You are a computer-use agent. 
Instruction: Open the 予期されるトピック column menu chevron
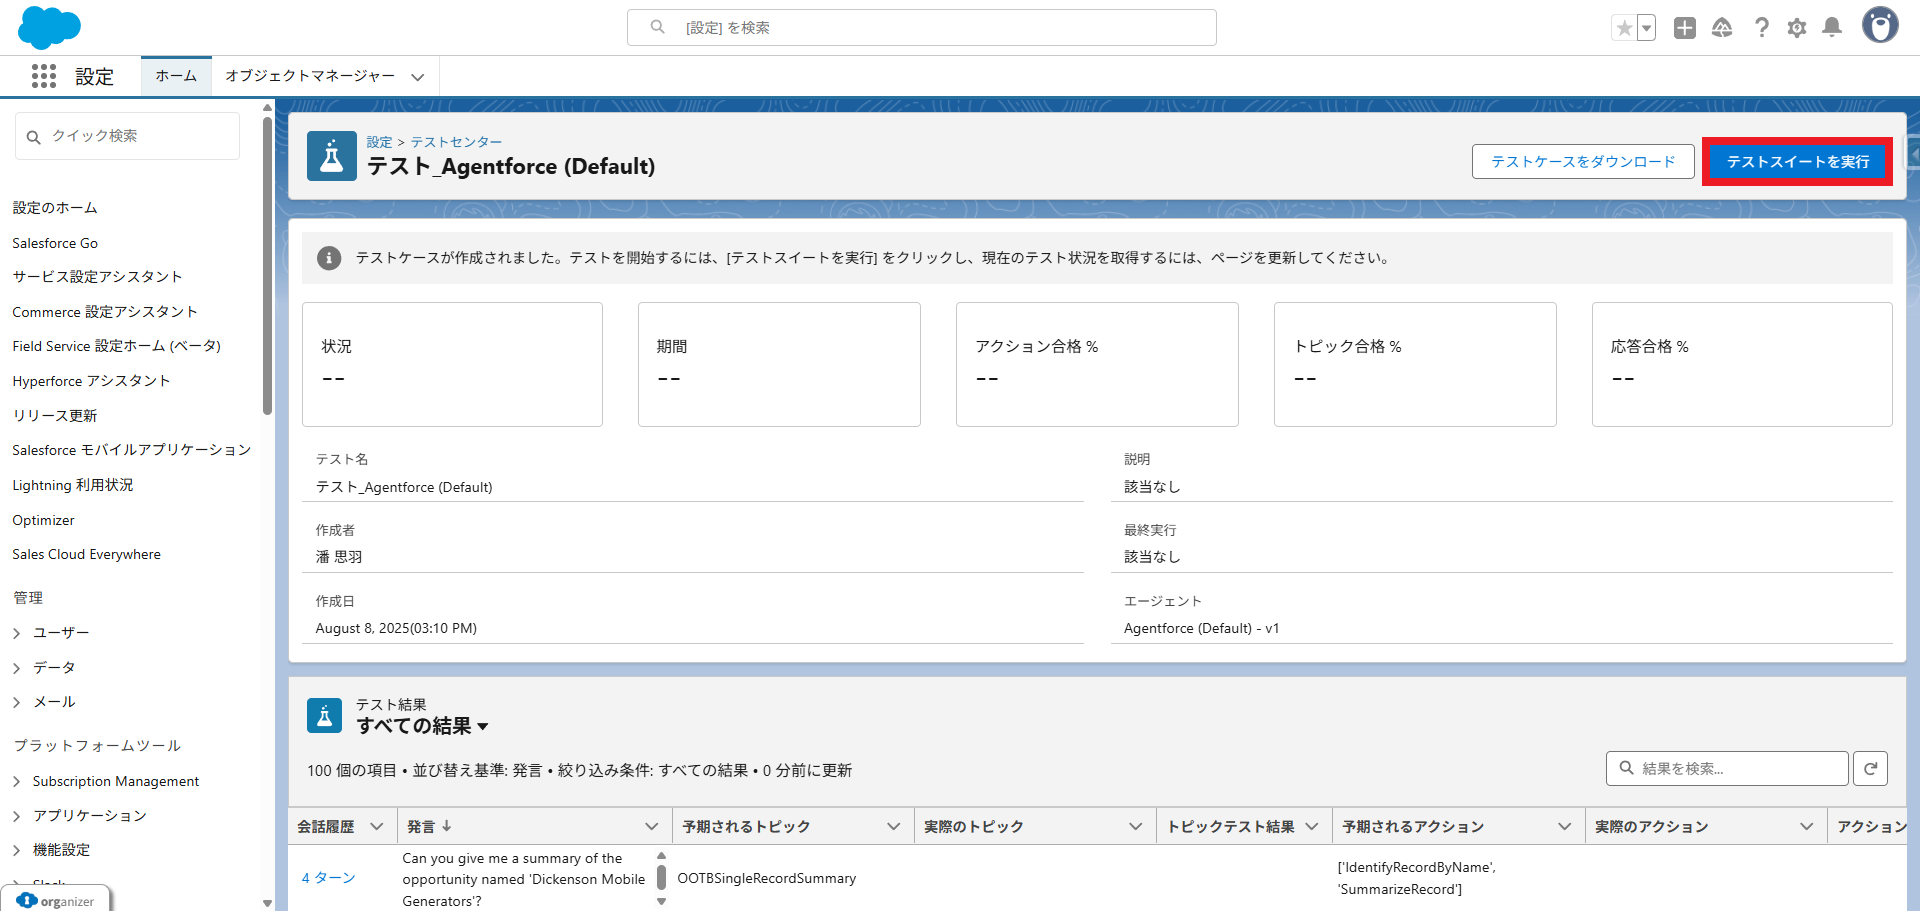click(894, 826)
